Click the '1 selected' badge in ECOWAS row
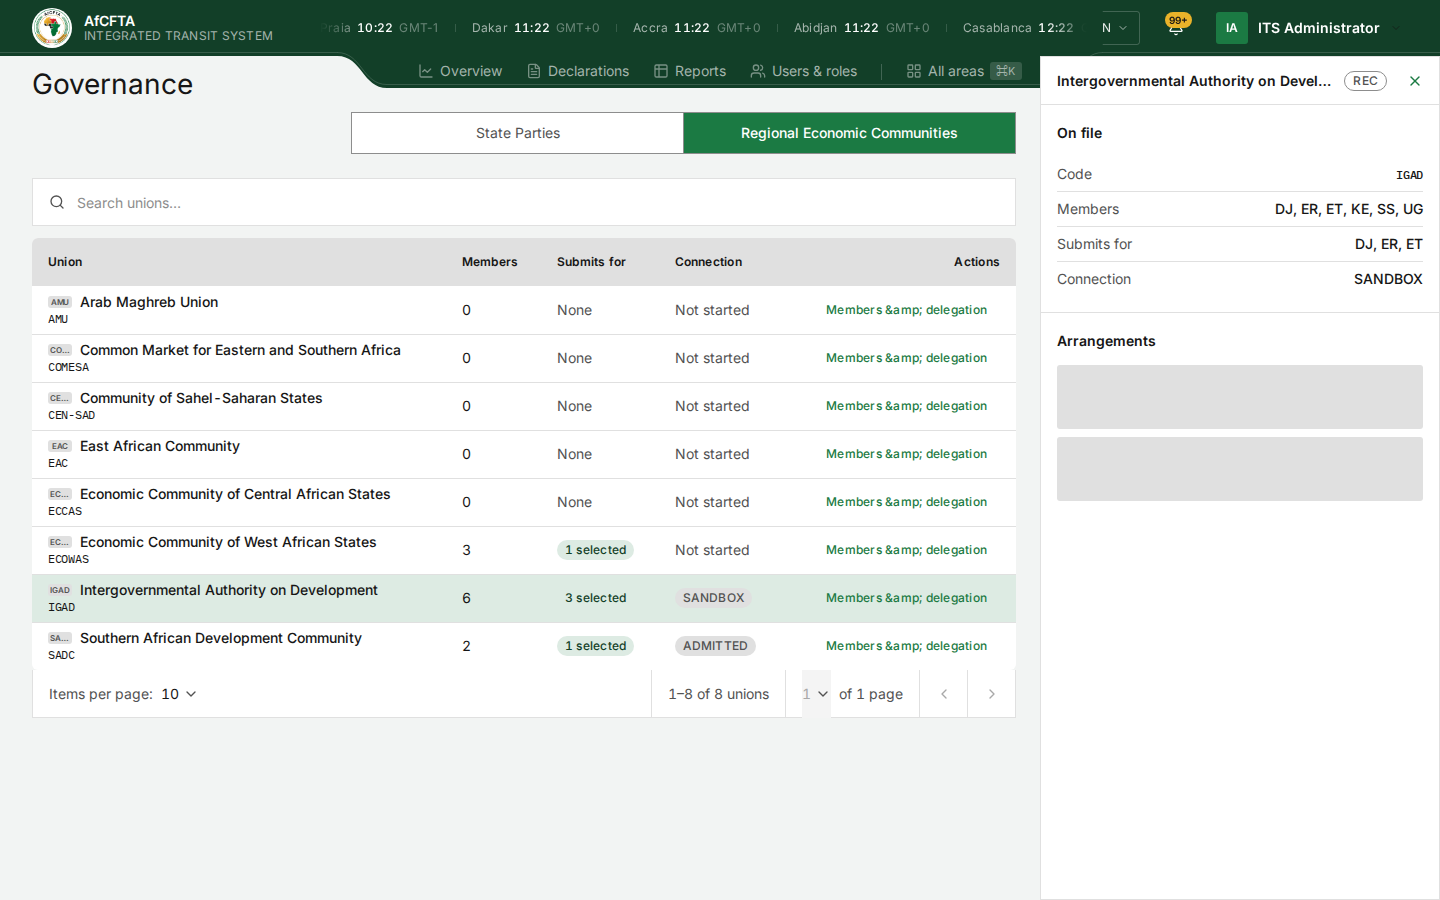 [x=595, y=550]
